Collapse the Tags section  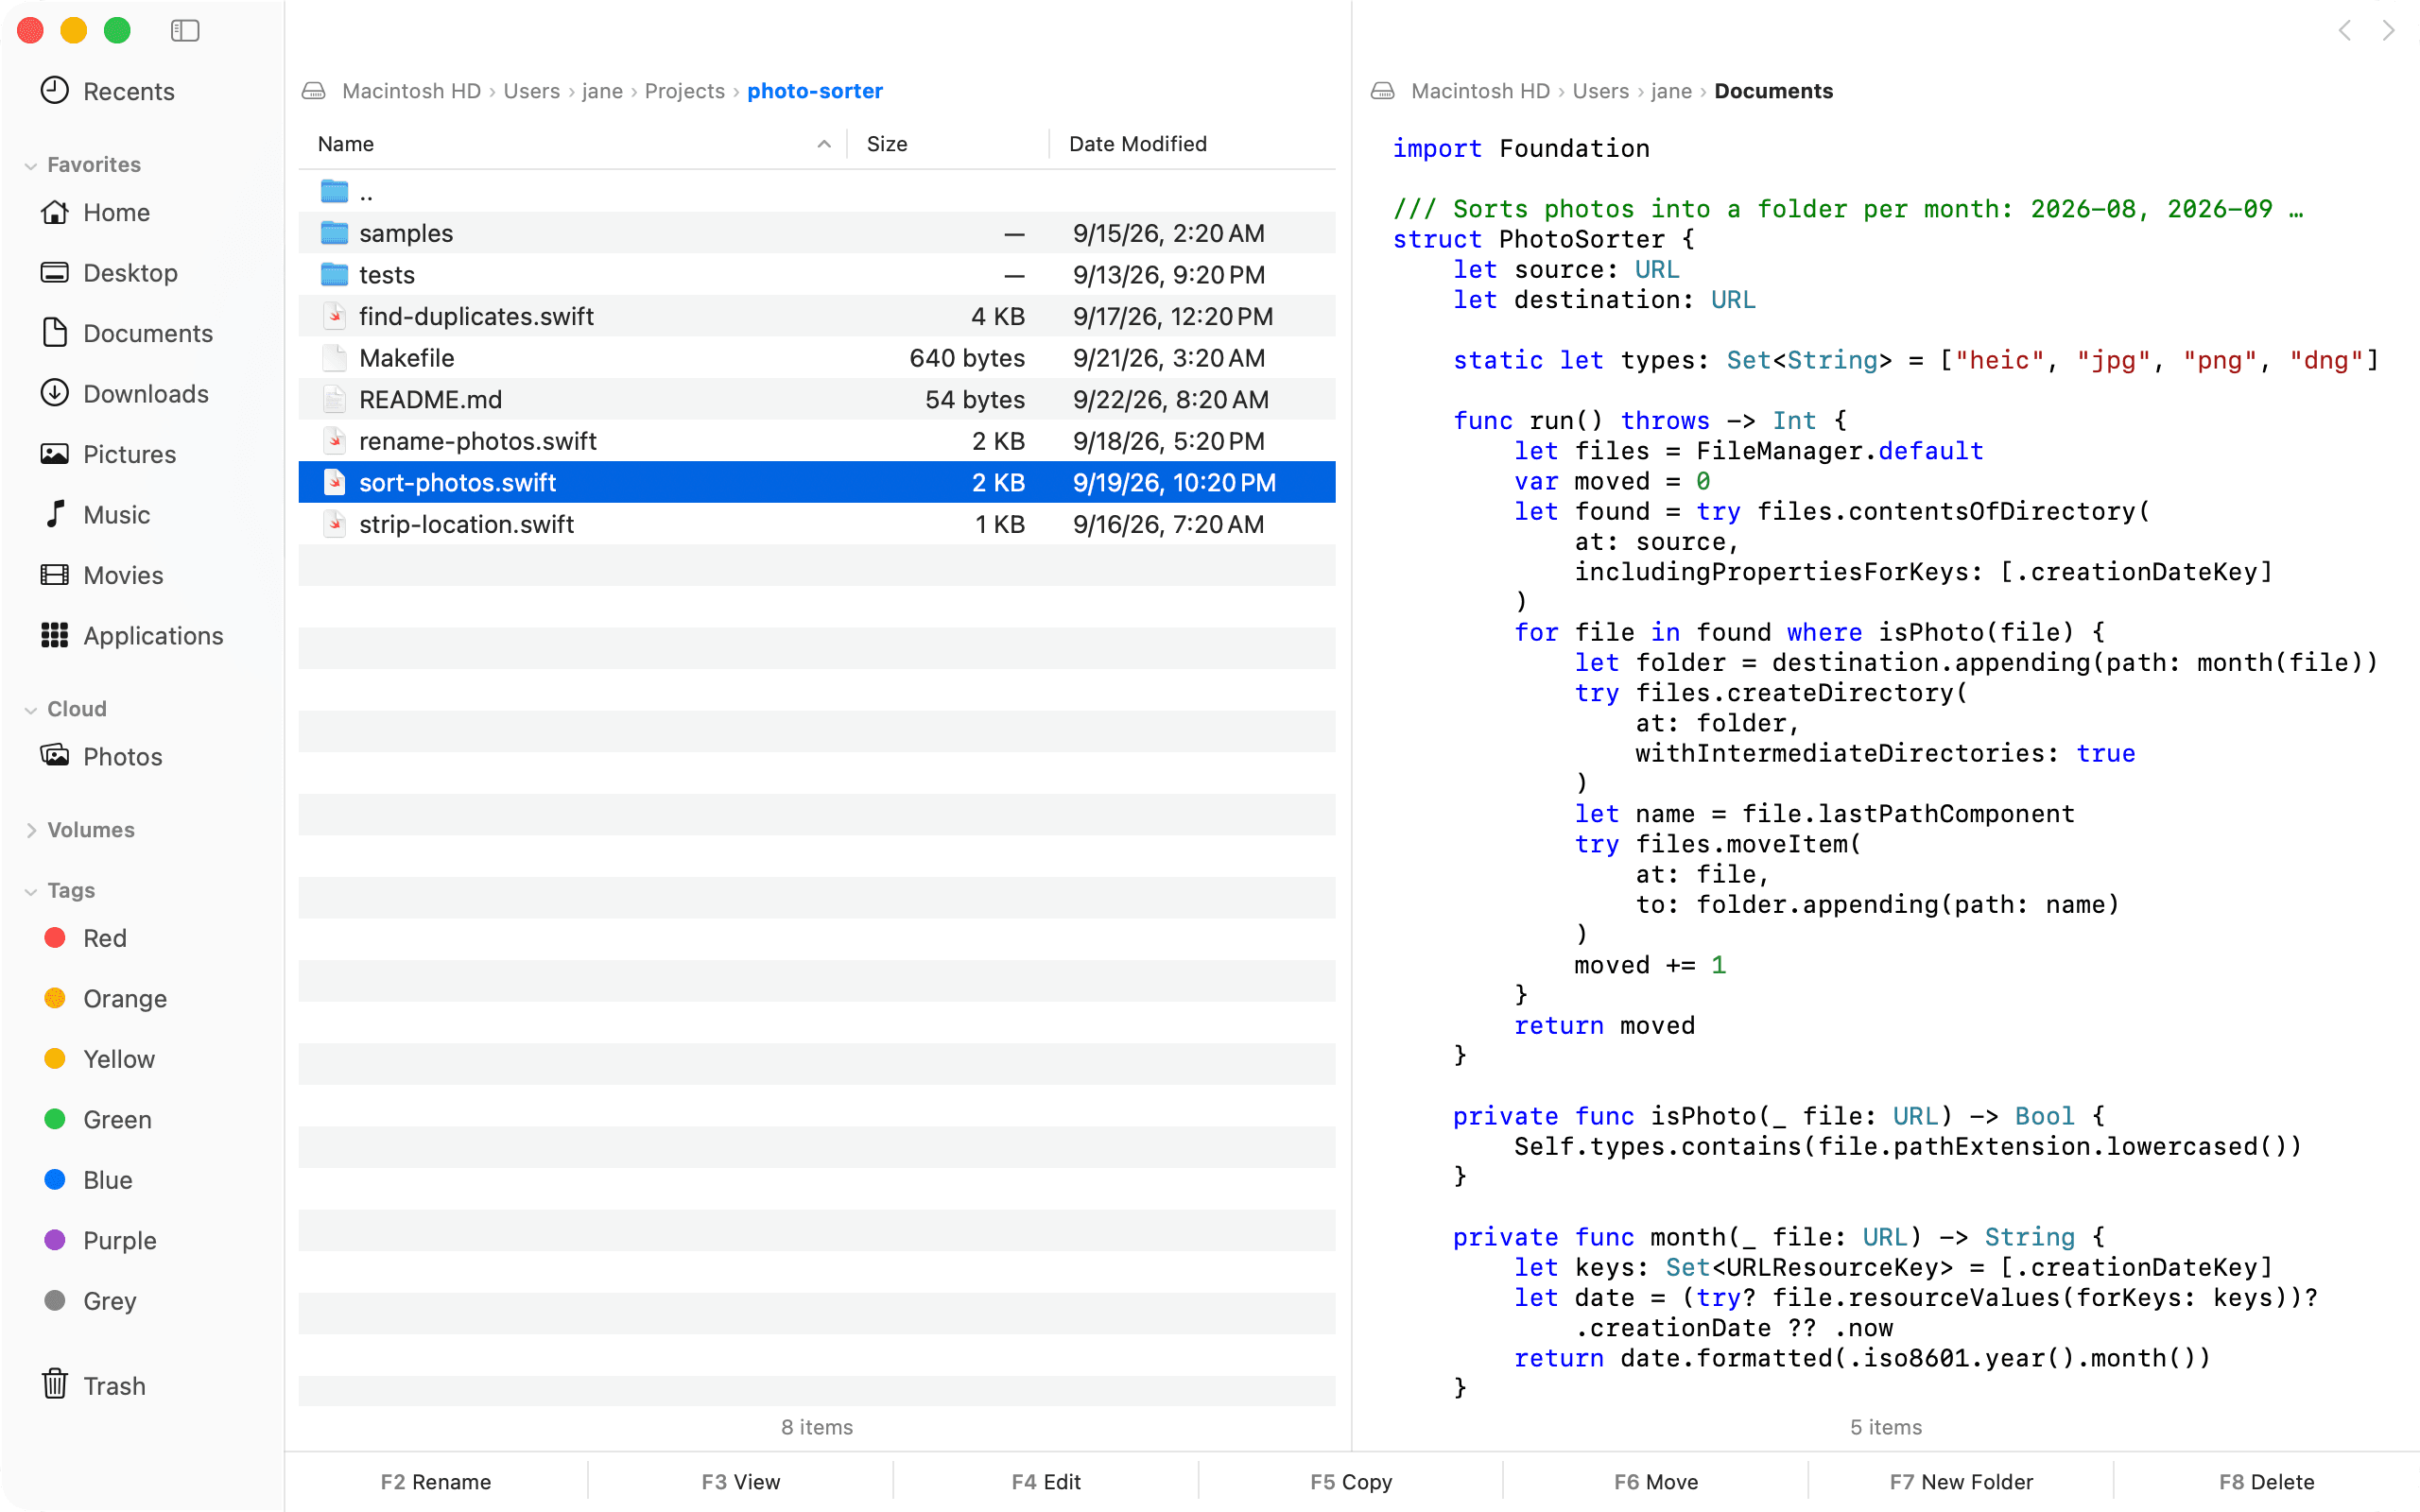click(x=31, y=891)
